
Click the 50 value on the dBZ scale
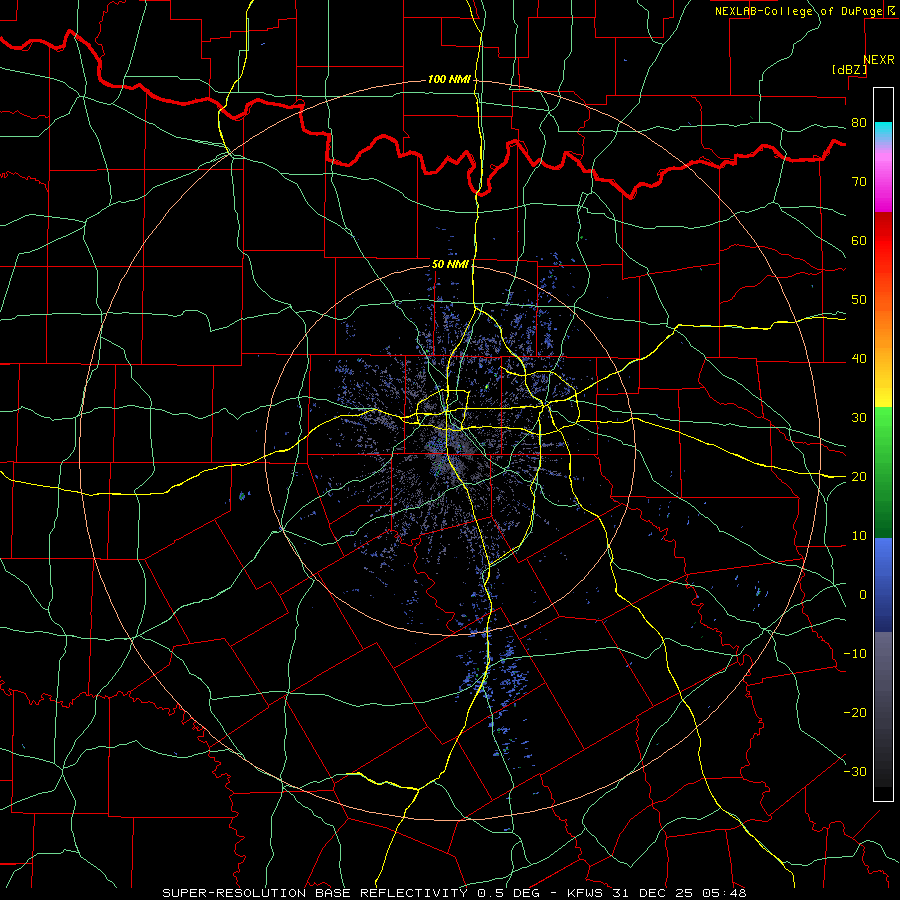pos(859,300)
